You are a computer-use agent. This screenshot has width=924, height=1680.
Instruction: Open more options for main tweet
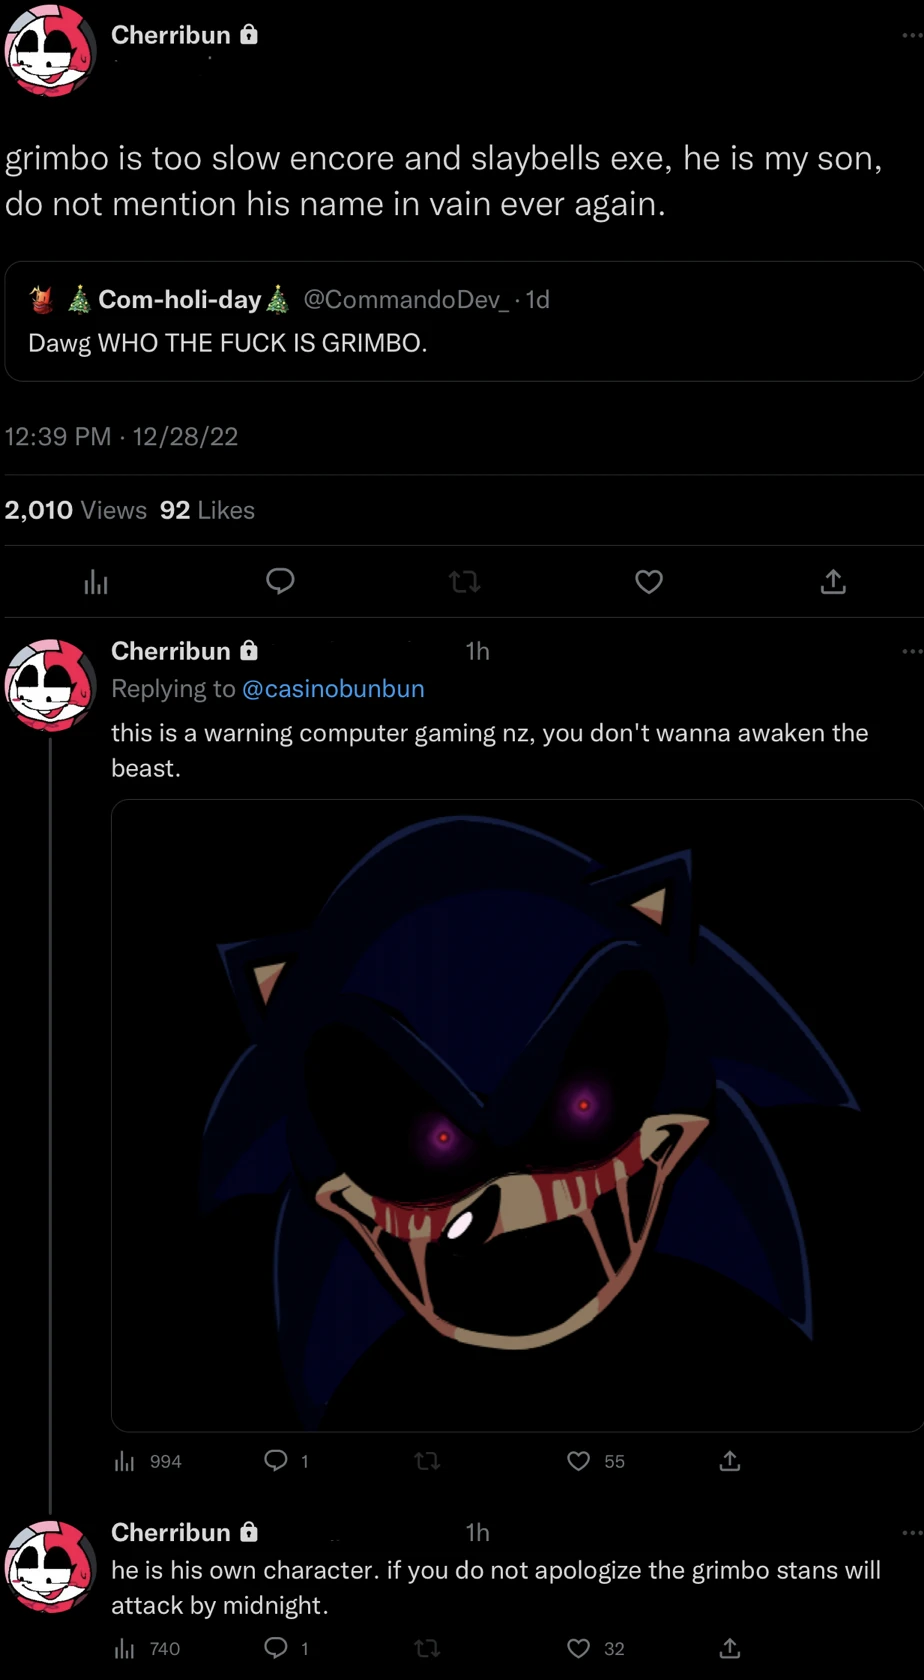(912, 35)
